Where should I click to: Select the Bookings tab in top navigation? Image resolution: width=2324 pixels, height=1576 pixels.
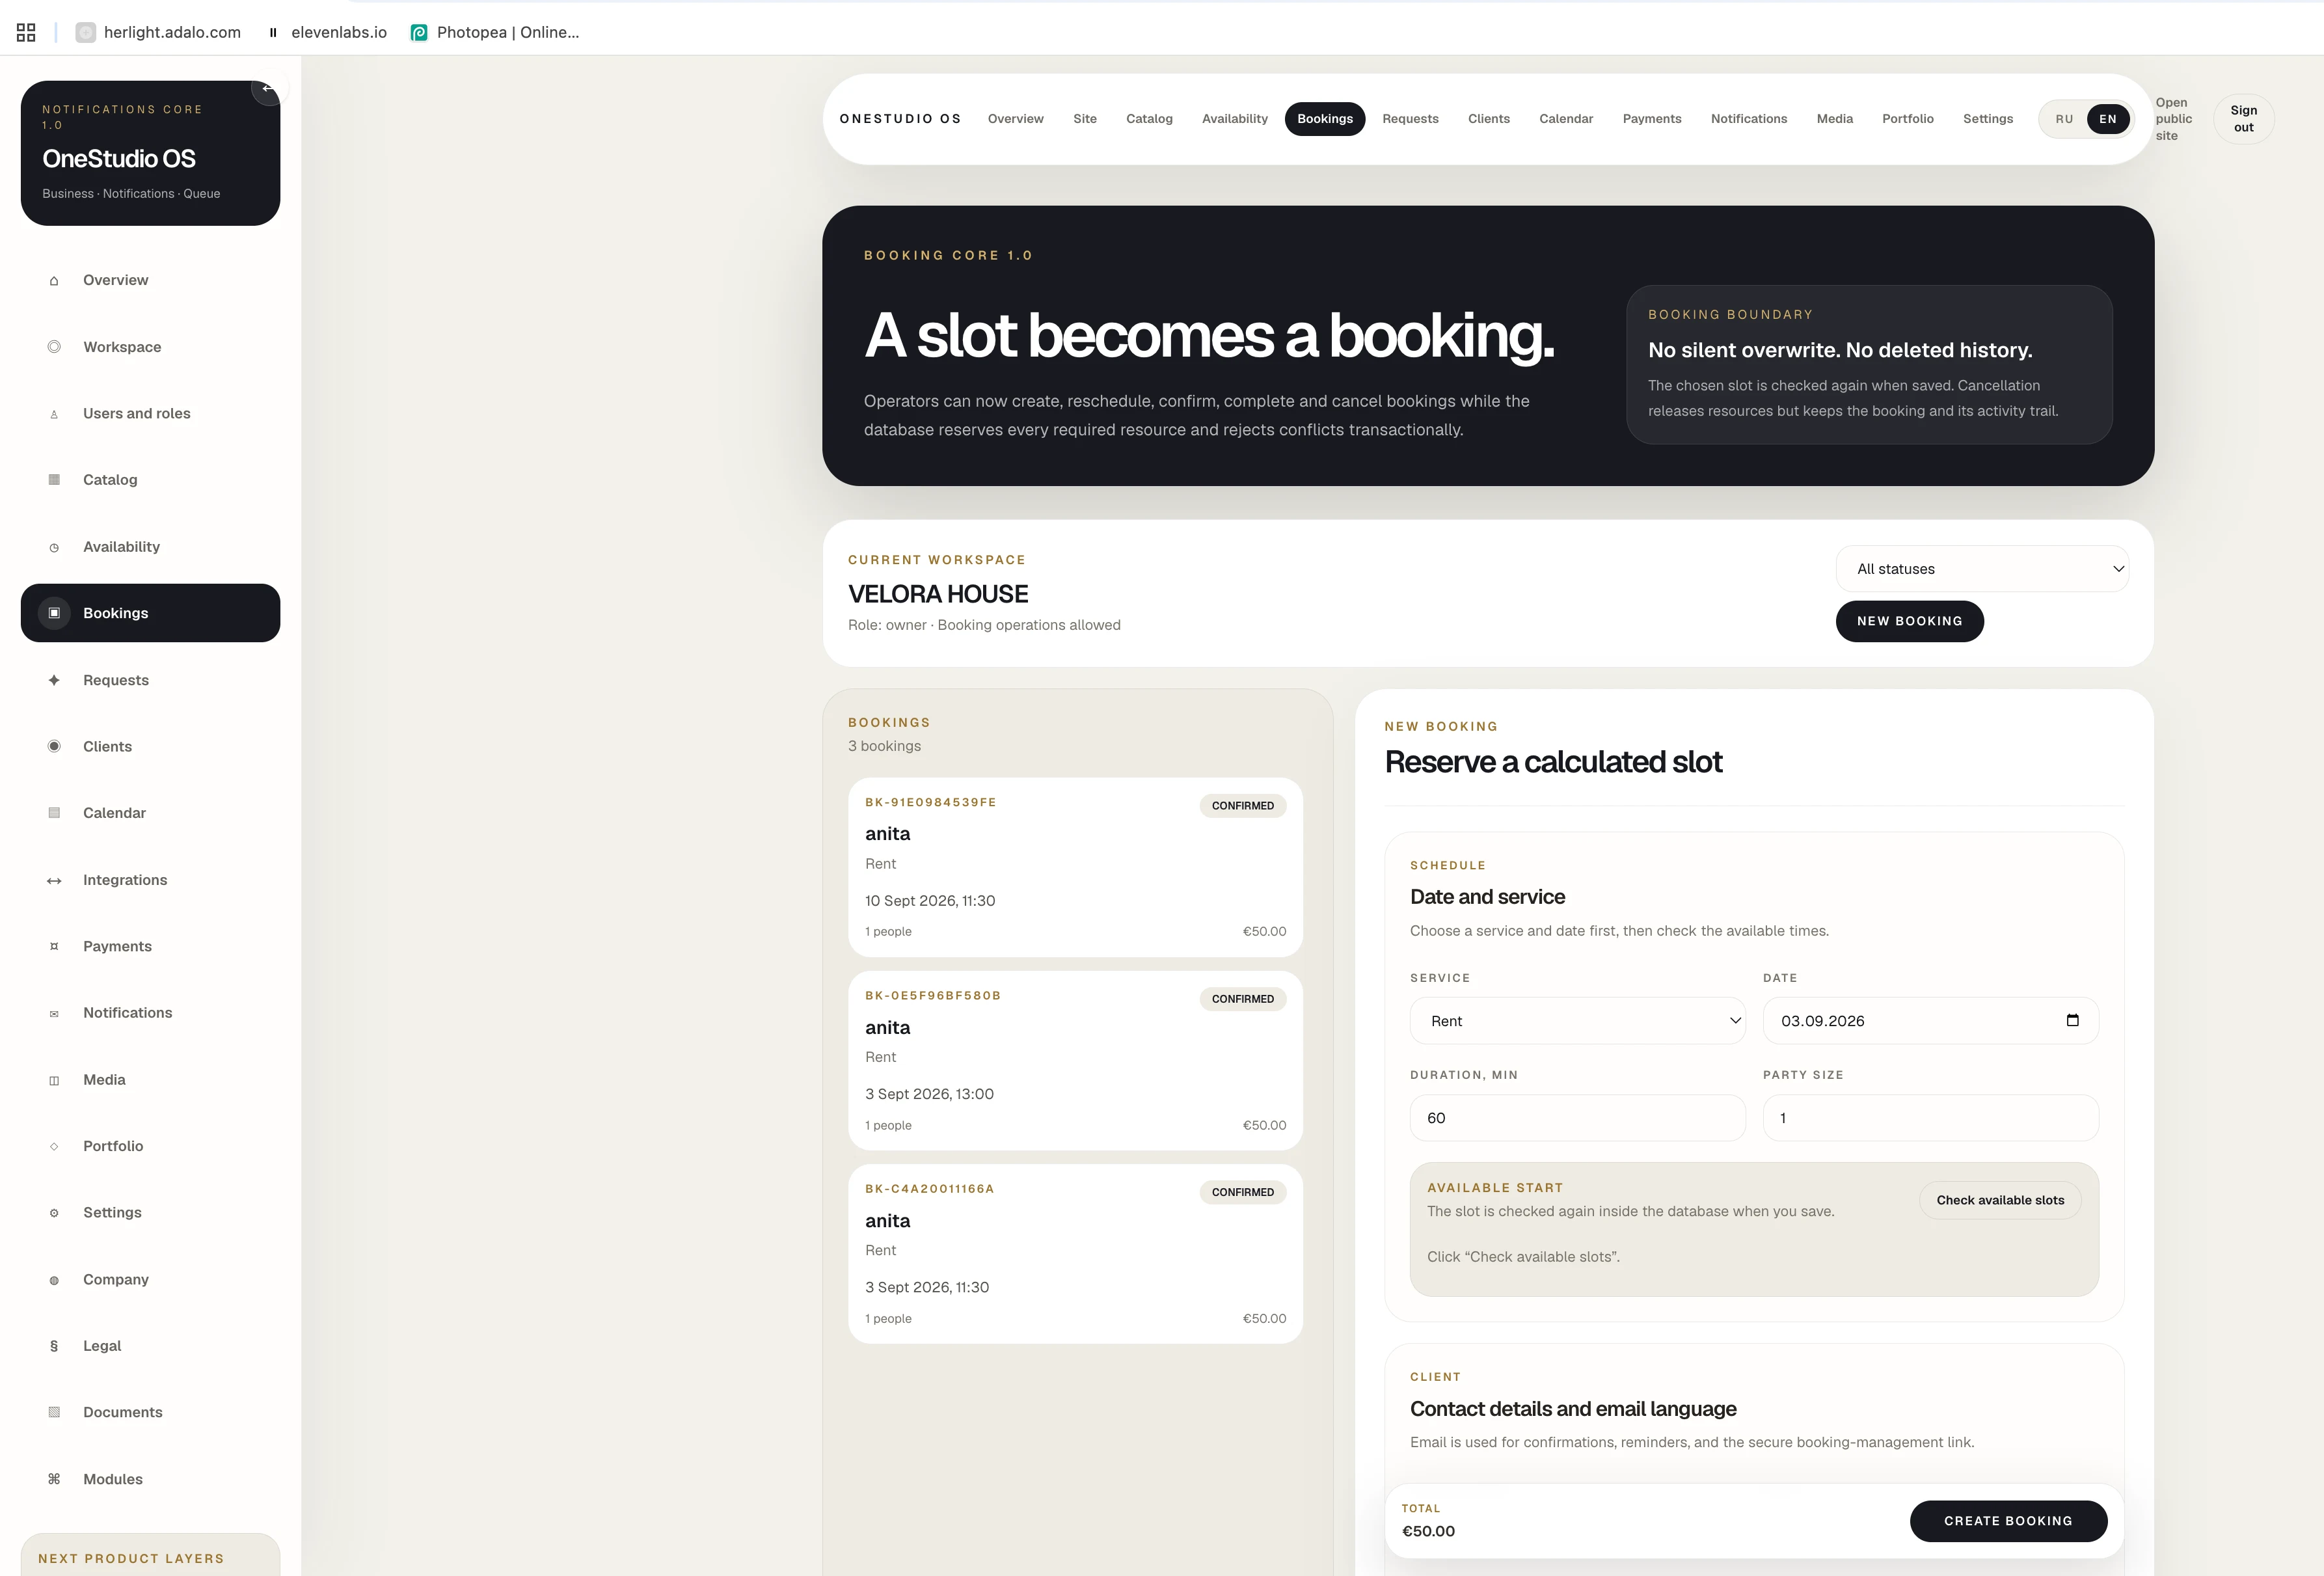(1325, 119)
